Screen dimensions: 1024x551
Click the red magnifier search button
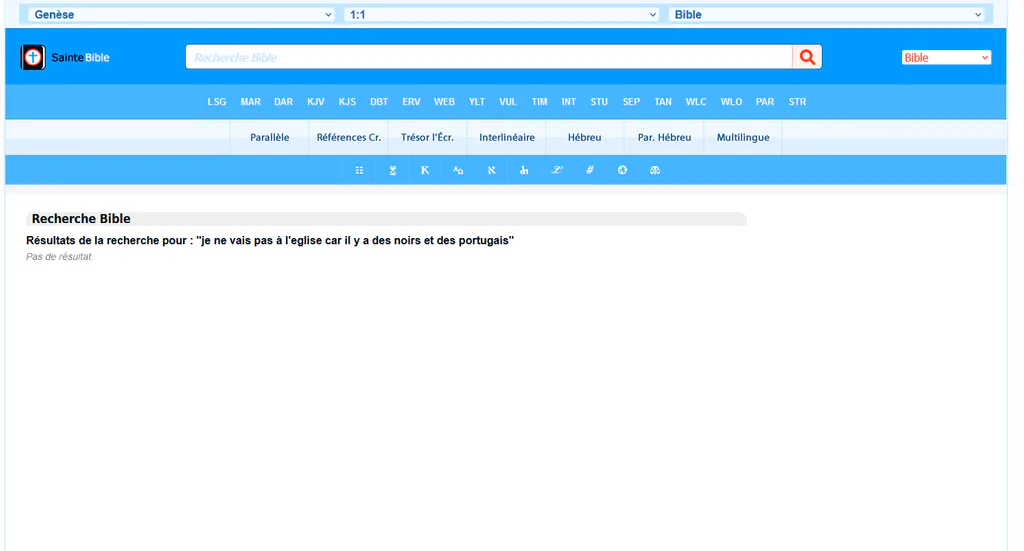807,57
